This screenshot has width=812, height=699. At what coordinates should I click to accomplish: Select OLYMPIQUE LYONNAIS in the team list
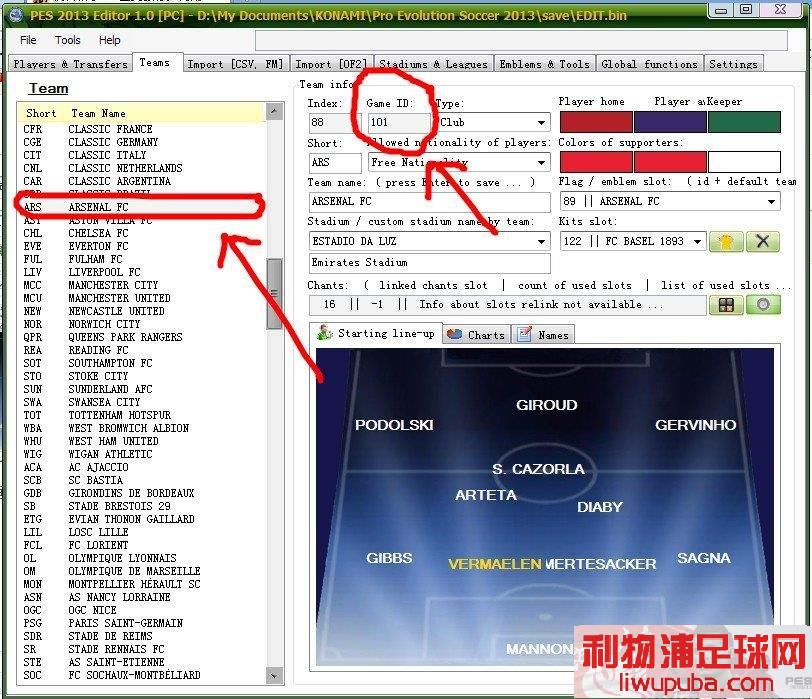[x=140, y=558]
